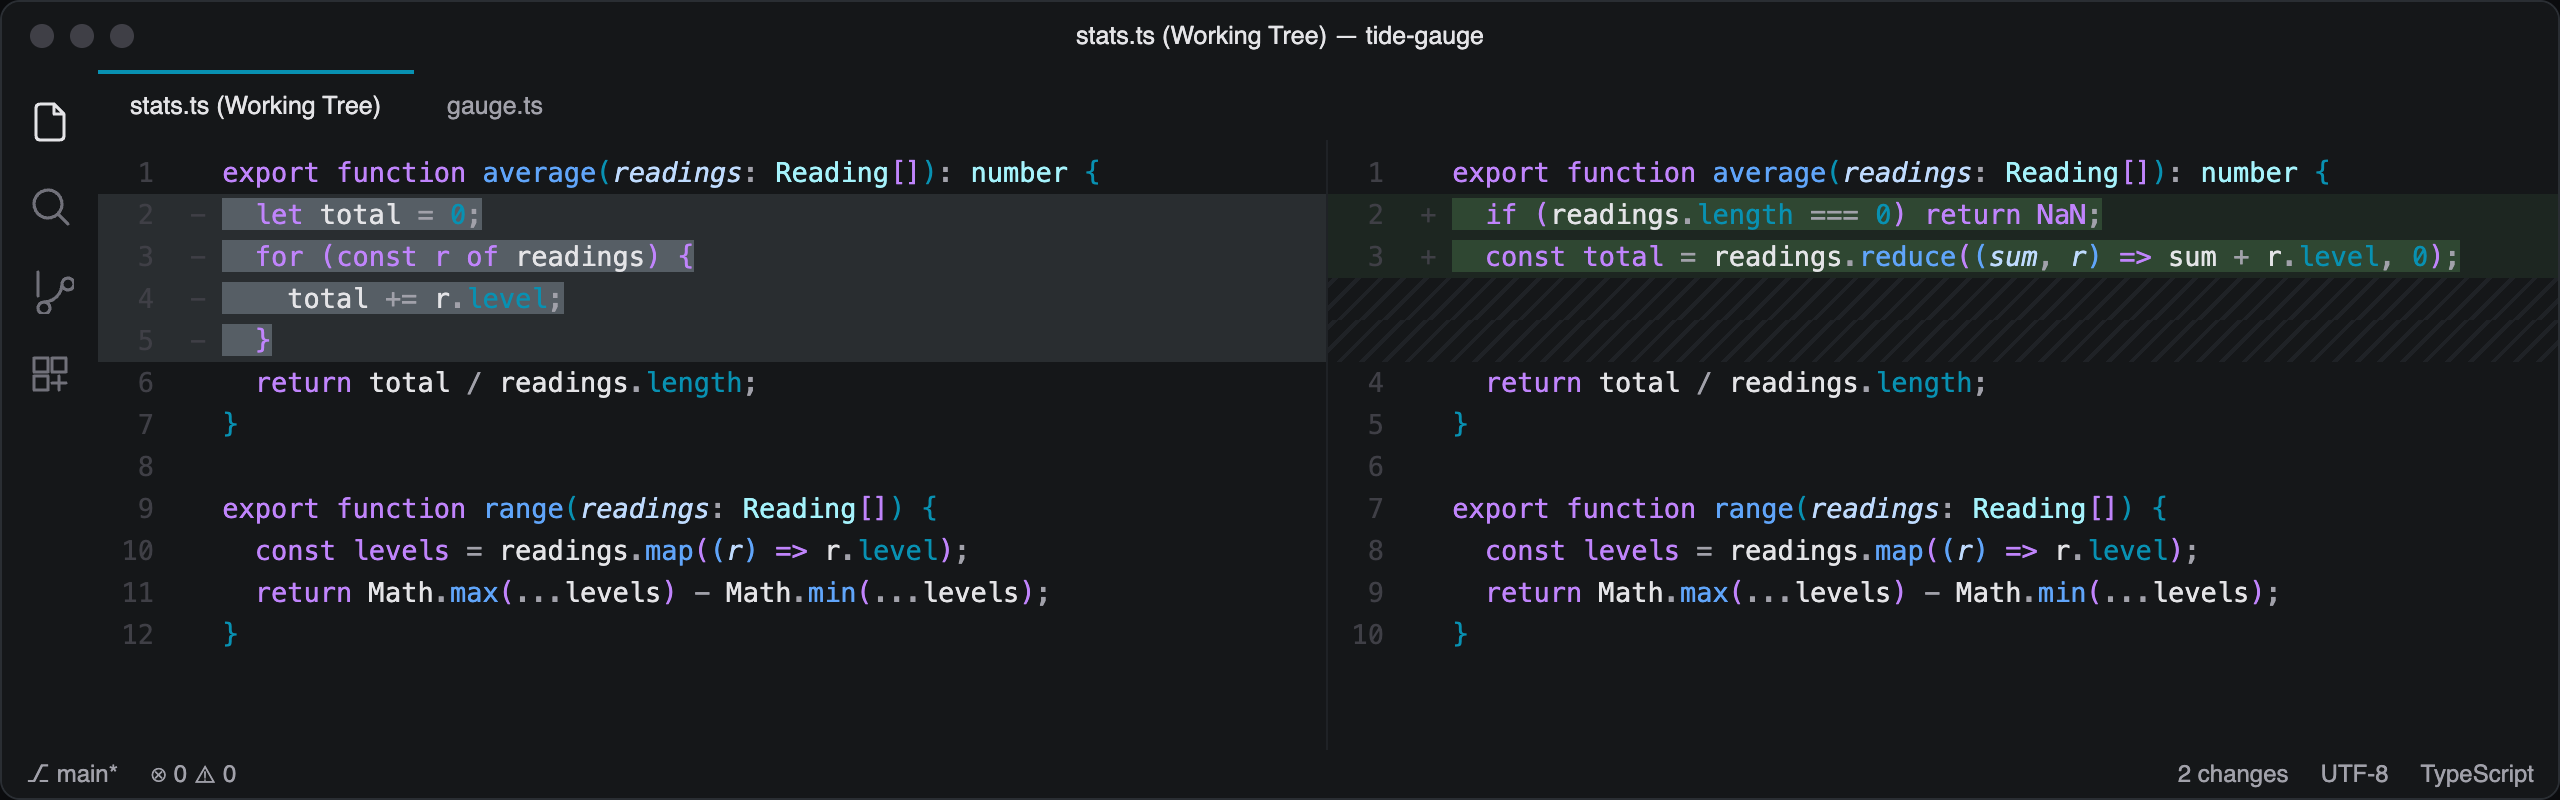Open Source Control branch icon
This screenshot has height=800, width=2560.
pos(52,292)
